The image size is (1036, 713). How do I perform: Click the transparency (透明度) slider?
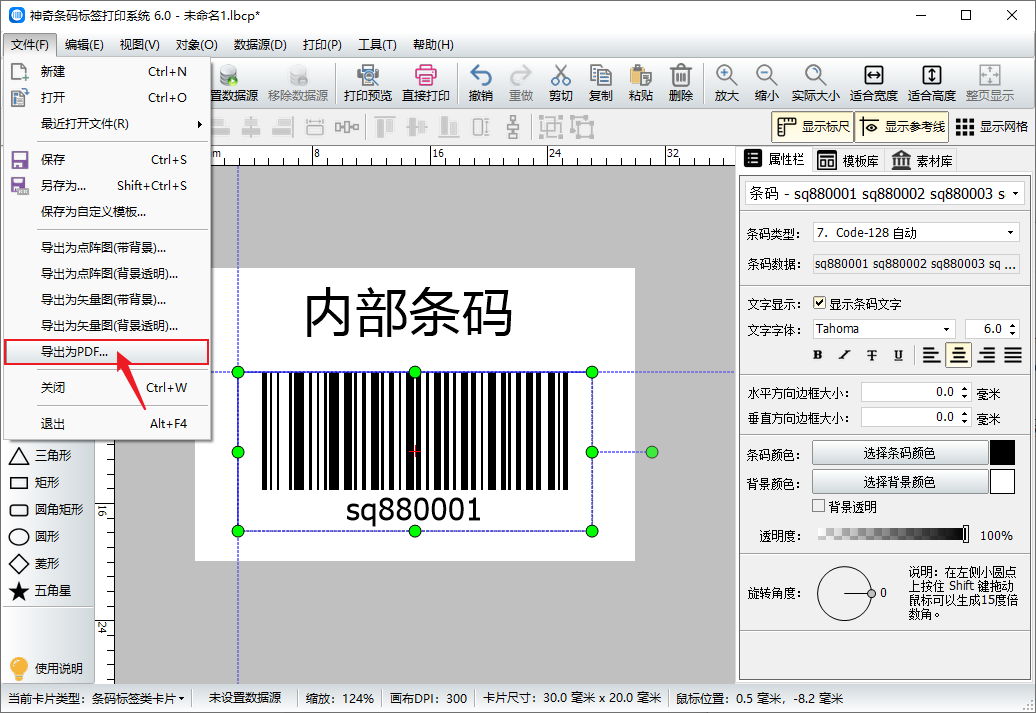[x=893, y=534]
